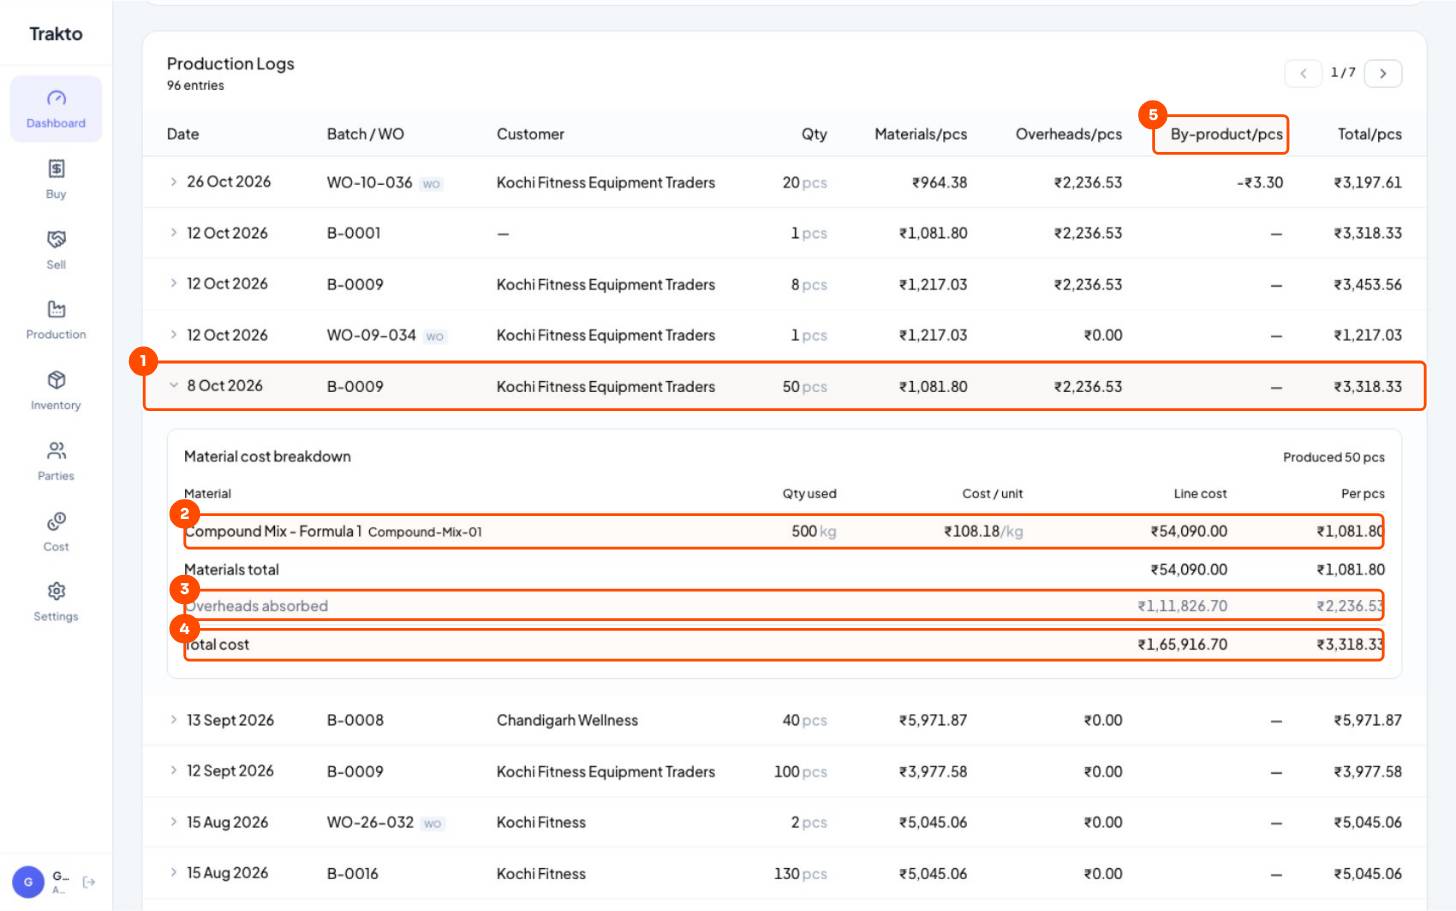Expand the 12 Oct 2026 WO-09-034 row

173,335
